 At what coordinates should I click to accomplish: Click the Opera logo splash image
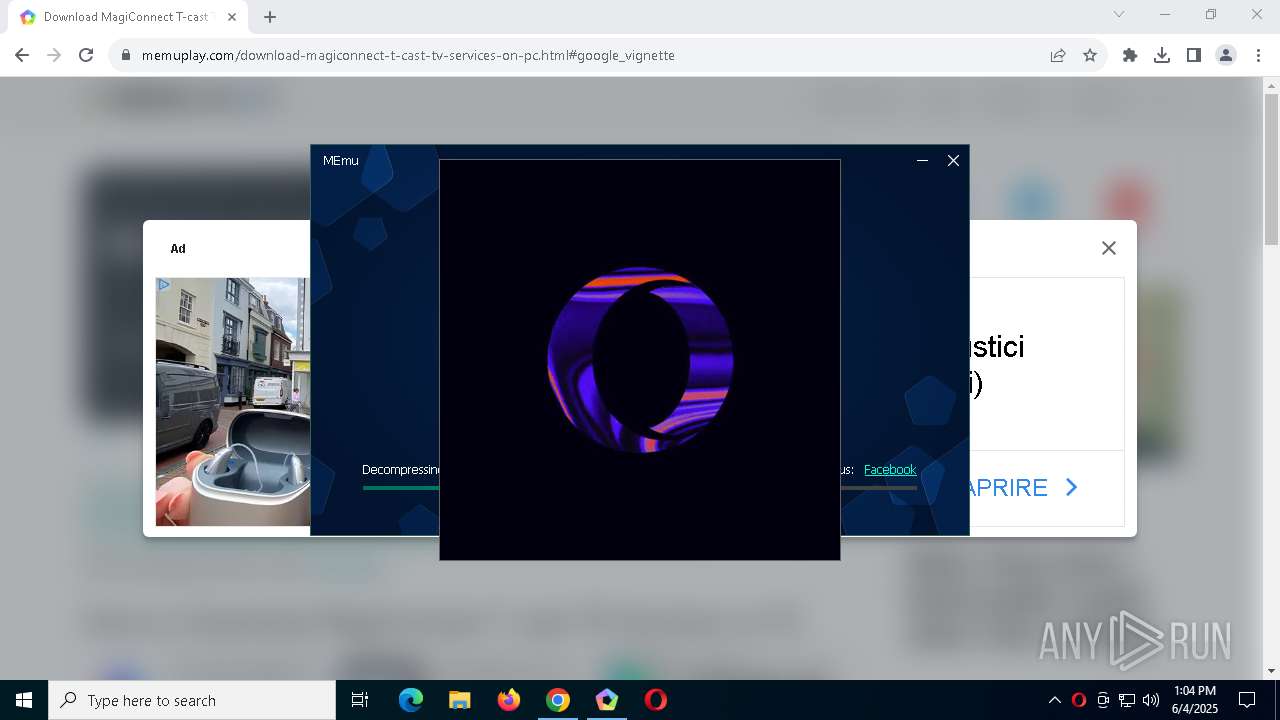click(x=640, y=360)
